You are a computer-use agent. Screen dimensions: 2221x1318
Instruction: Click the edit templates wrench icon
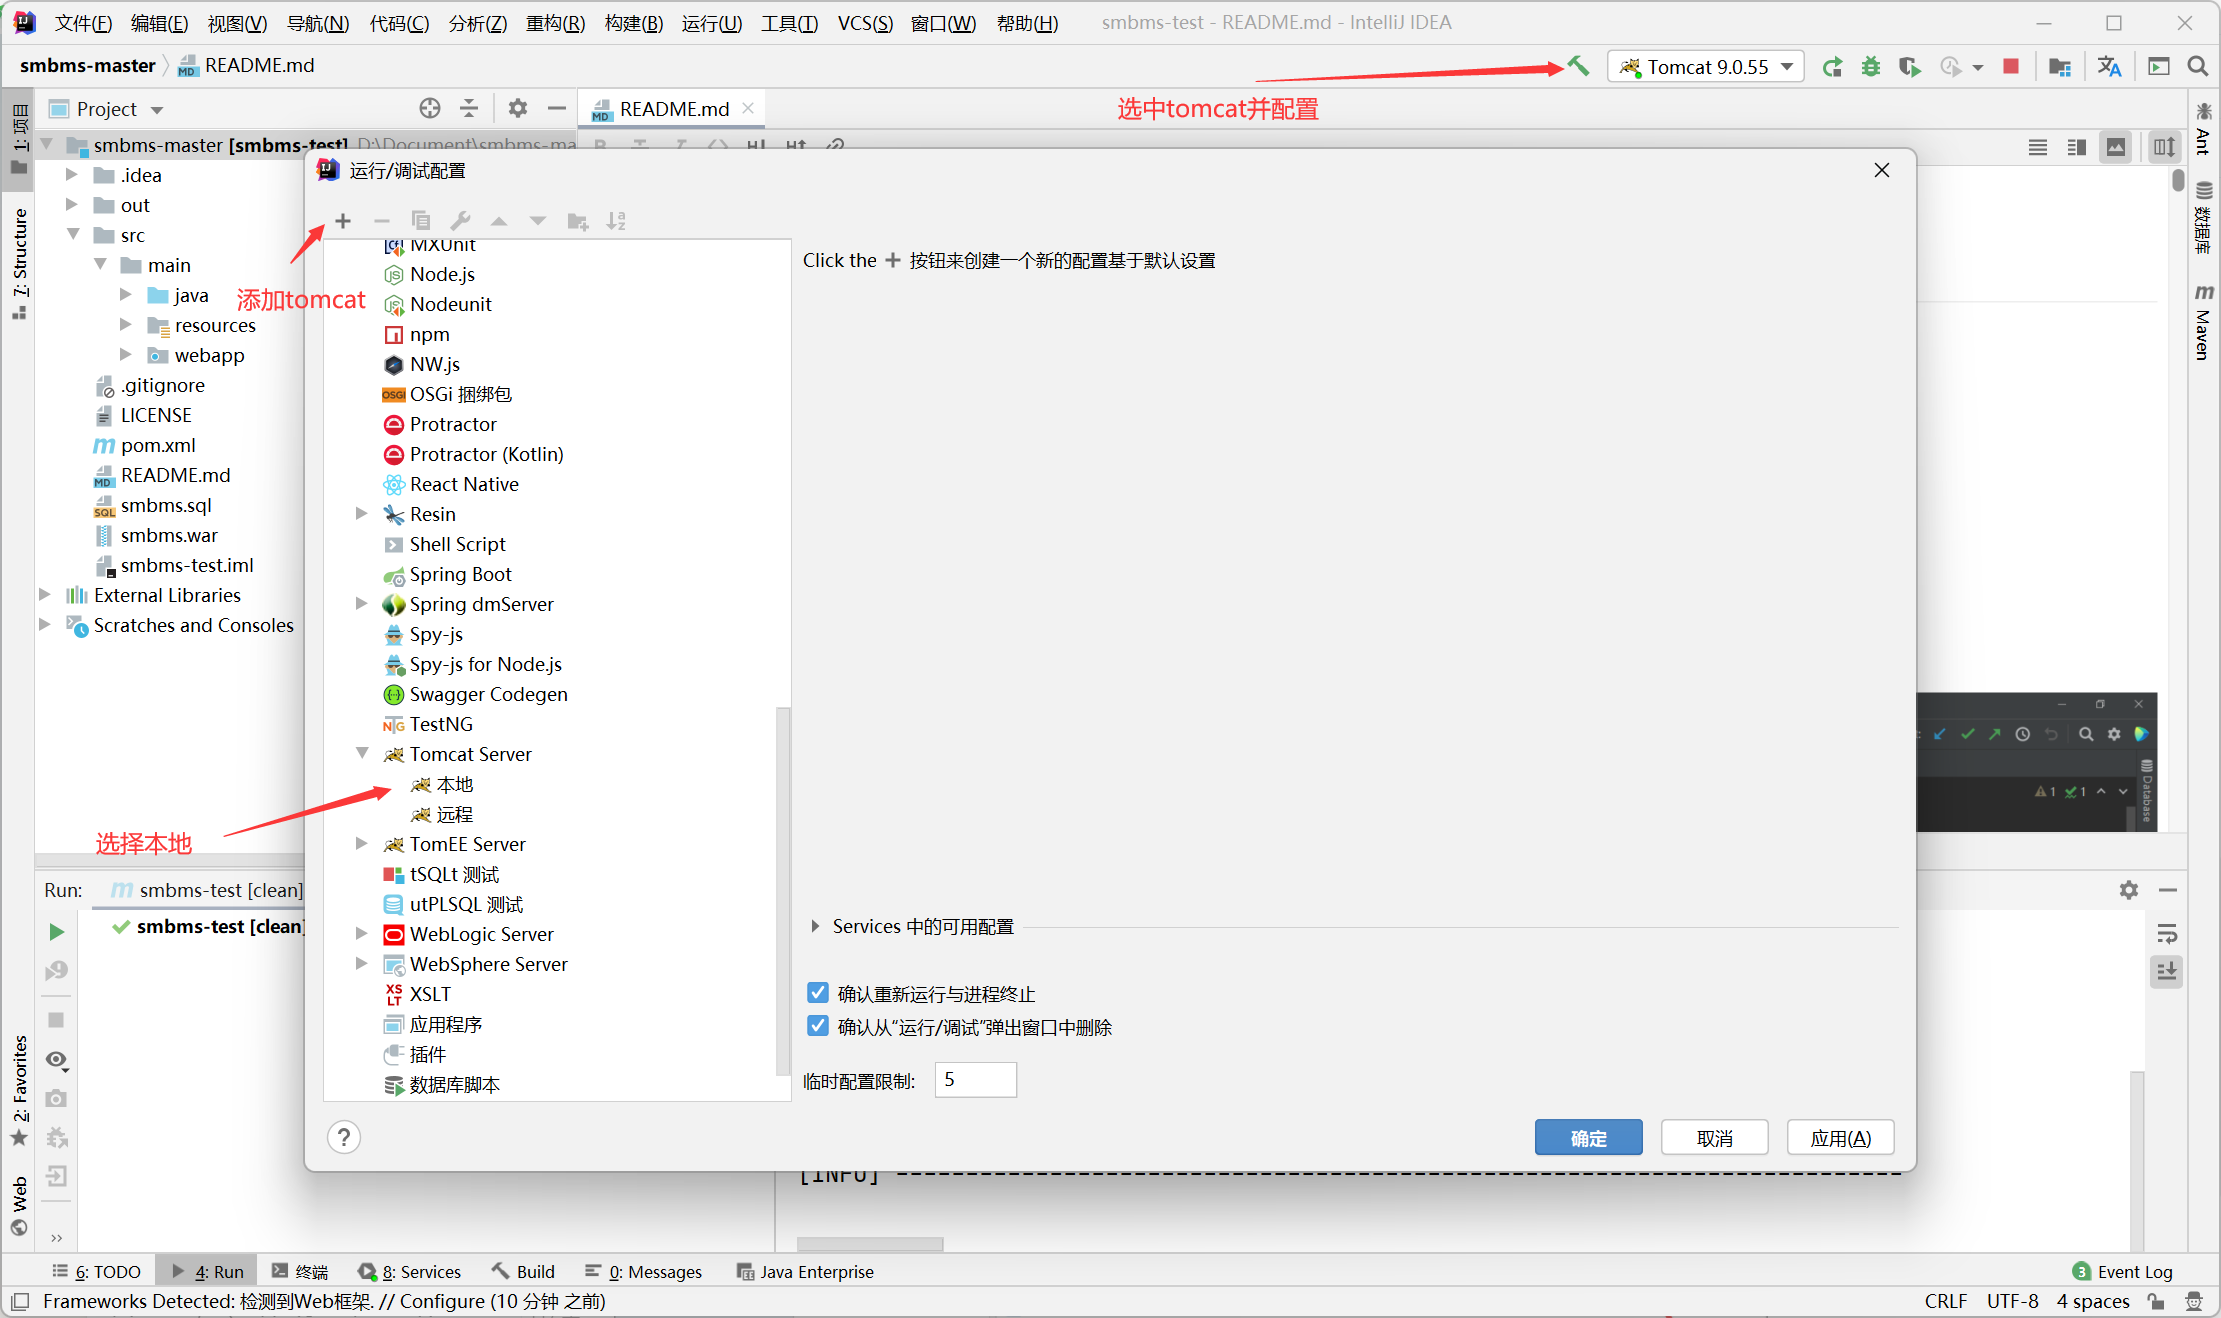[x=460, y=221]
